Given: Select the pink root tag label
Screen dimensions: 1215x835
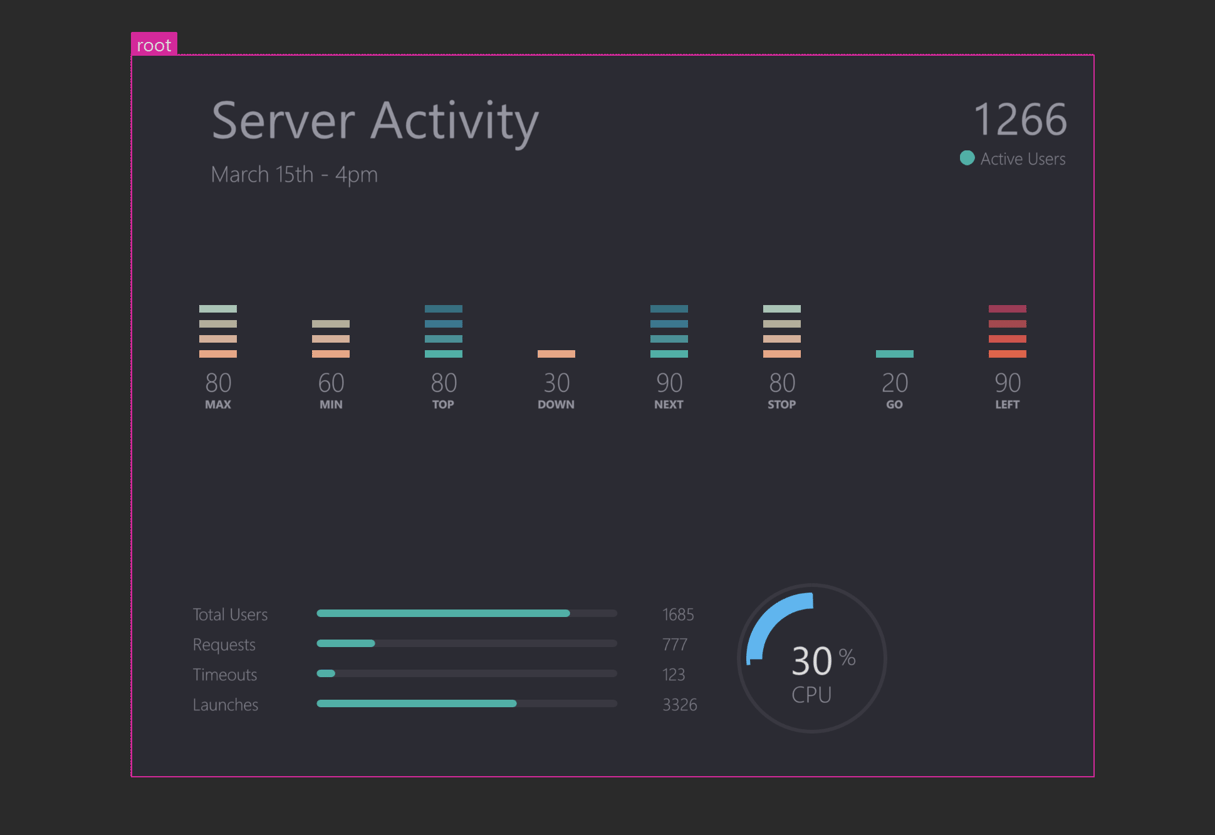Looking at the screenshot, I should 154,45.
